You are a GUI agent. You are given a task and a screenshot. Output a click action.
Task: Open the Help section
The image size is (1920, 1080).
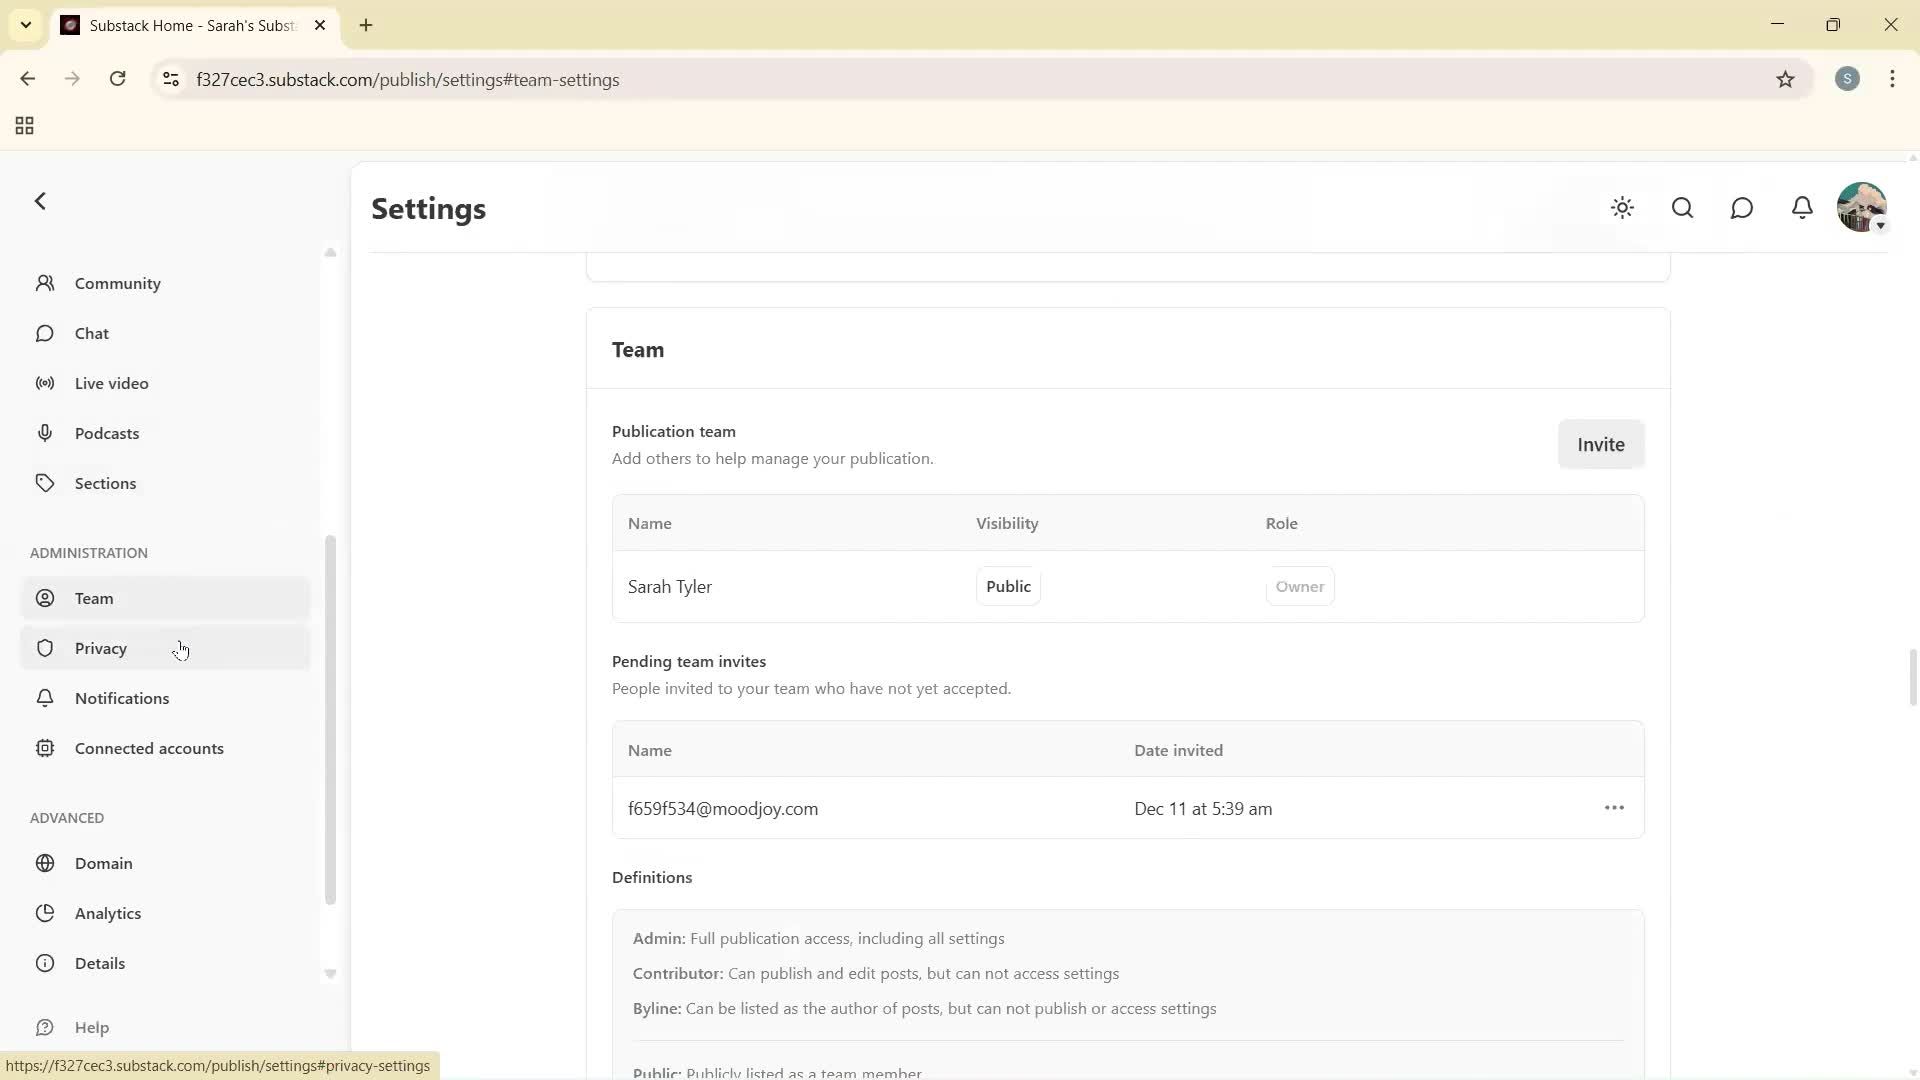[x=91, y=1027]
